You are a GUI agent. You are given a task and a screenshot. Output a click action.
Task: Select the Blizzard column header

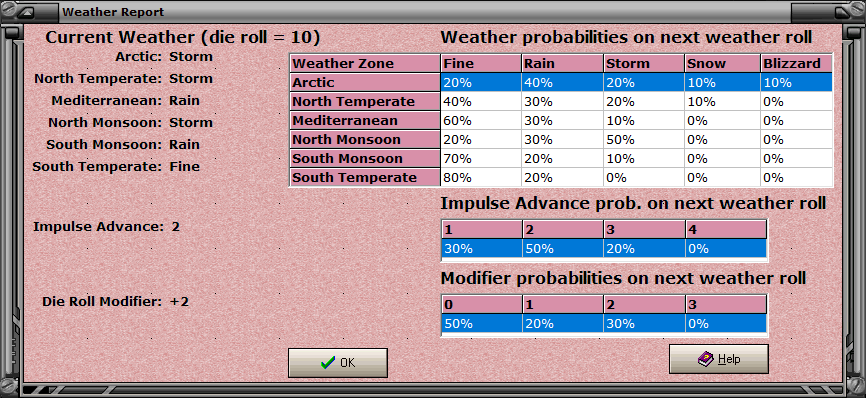tap(796, 63)
